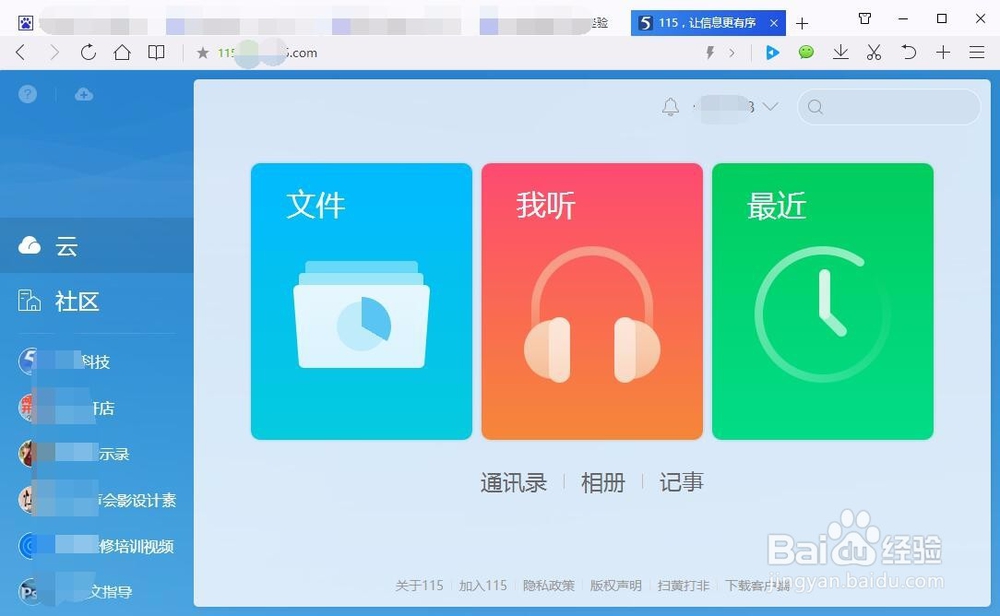Open the green WeChat chat icon

[806, 52]
